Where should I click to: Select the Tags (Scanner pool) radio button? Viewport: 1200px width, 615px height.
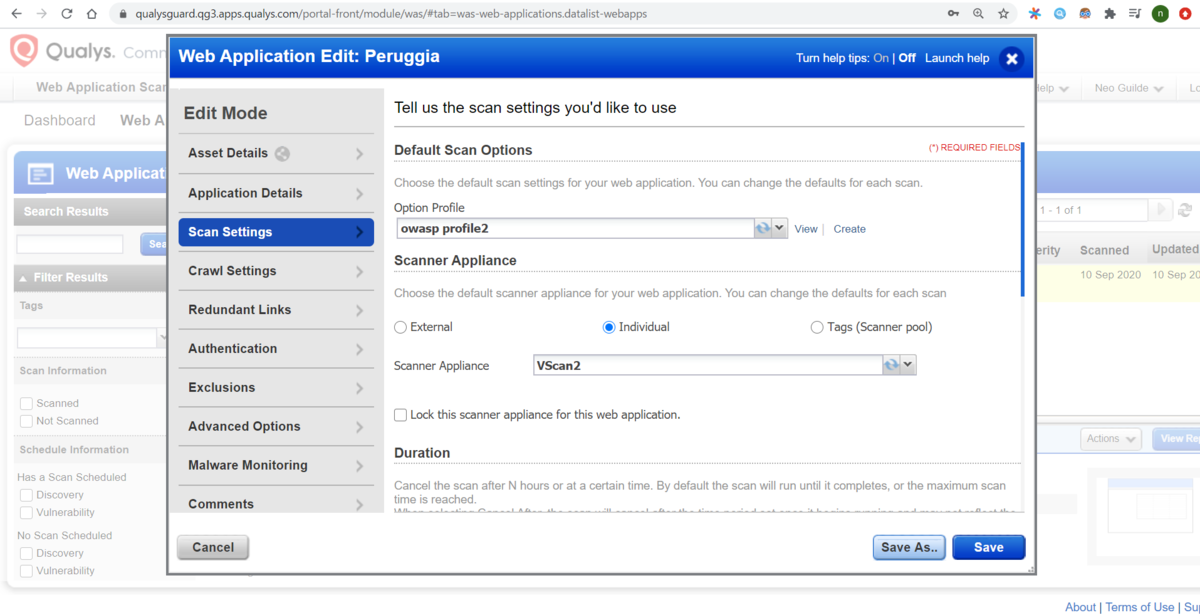817,327
